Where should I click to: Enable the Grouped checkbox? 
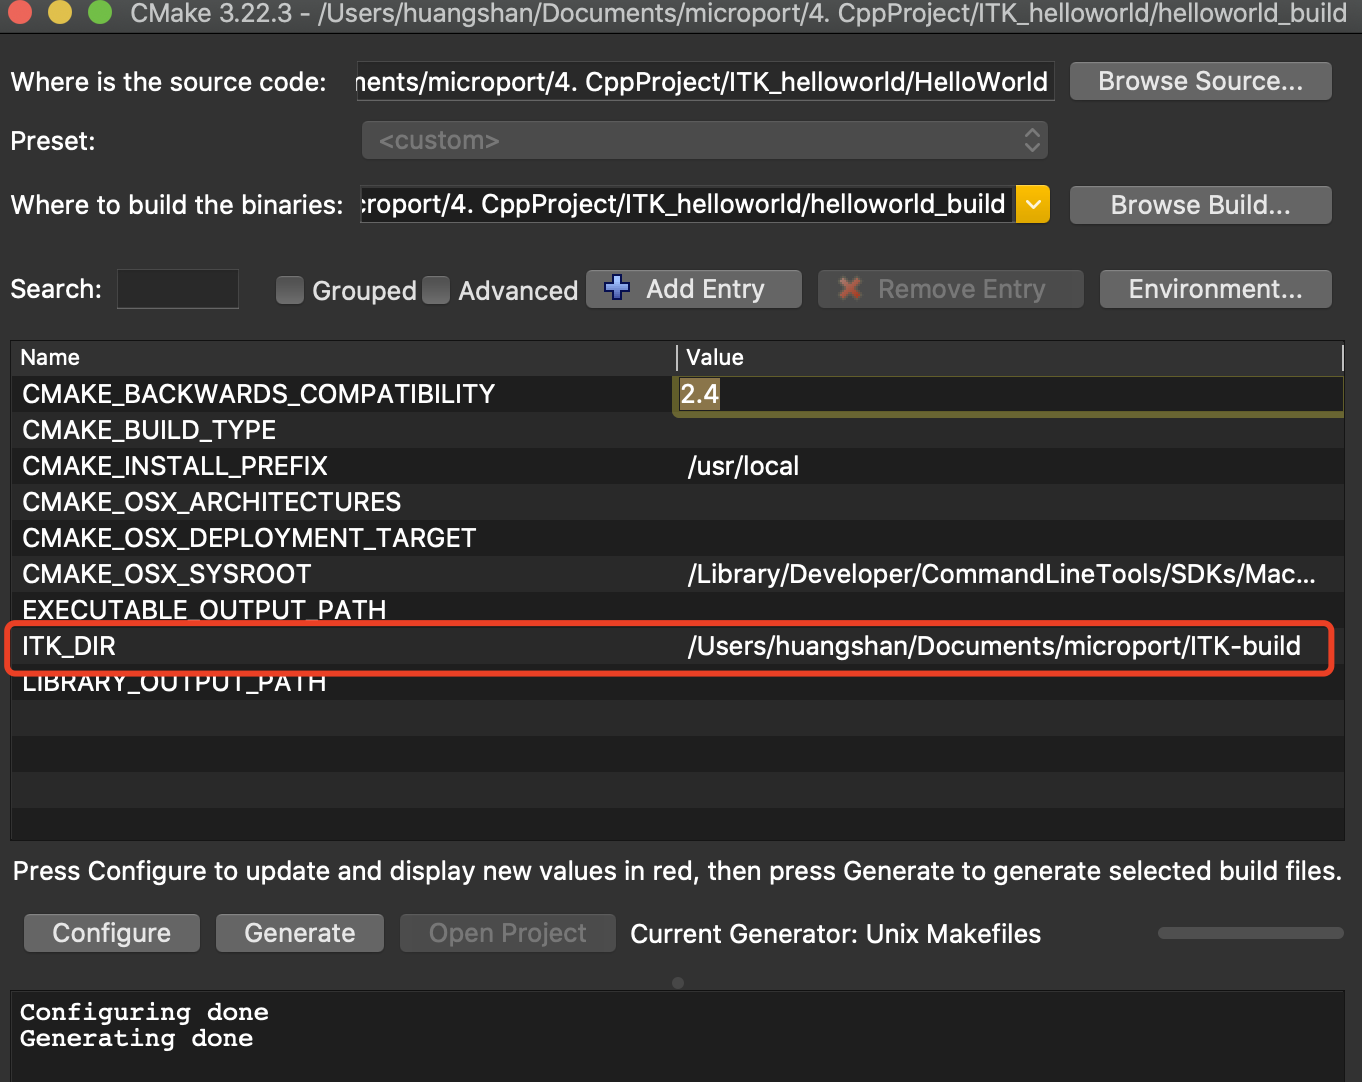290,290
